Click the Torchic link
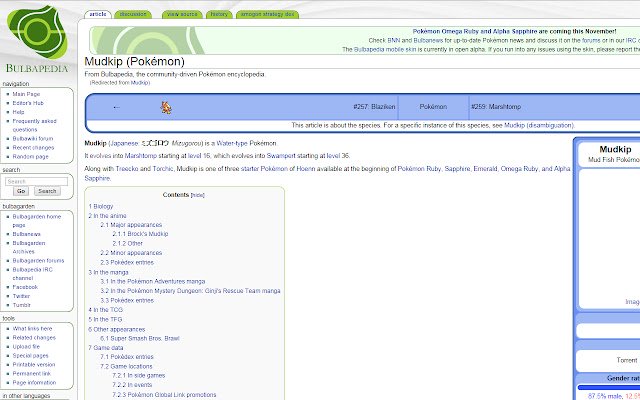 [x=163, y=169]
